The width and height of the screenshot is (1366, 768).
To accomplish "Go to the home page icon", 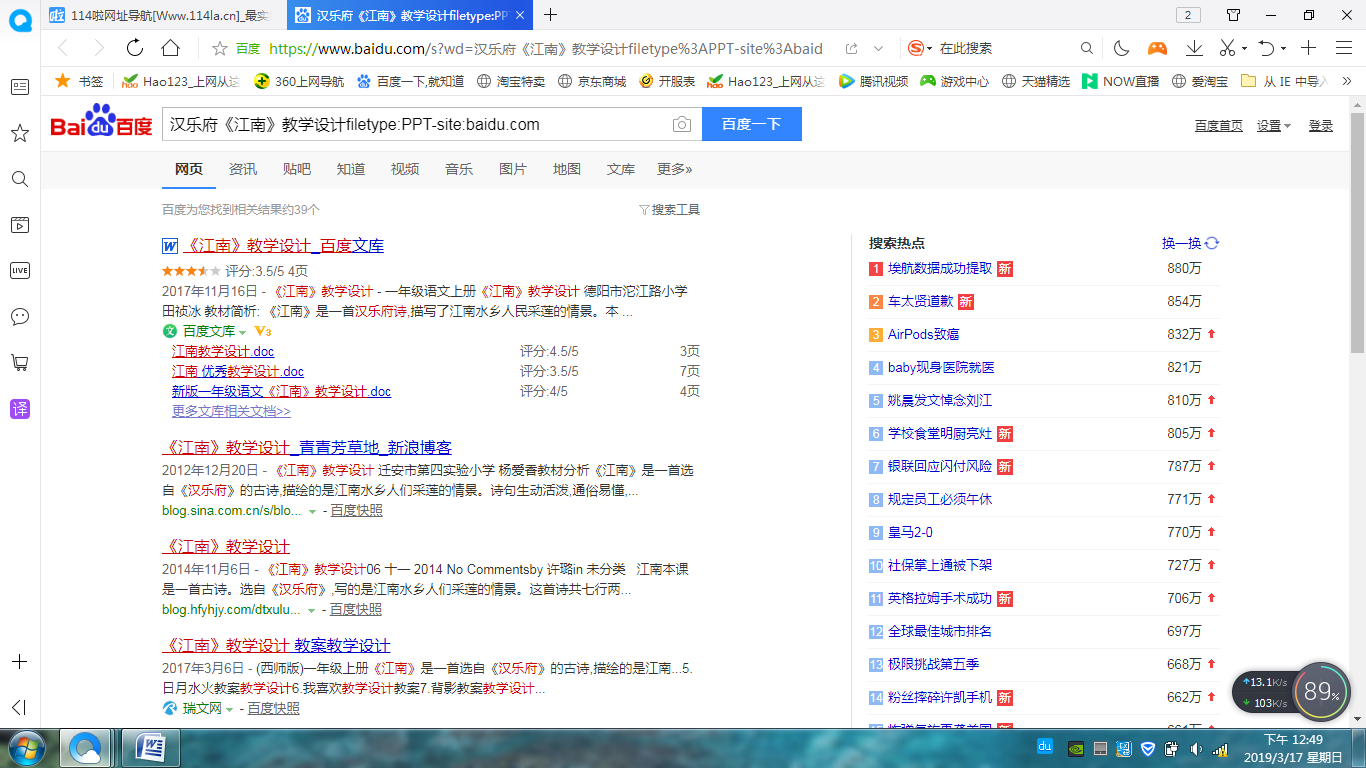I will click(171, 48).
